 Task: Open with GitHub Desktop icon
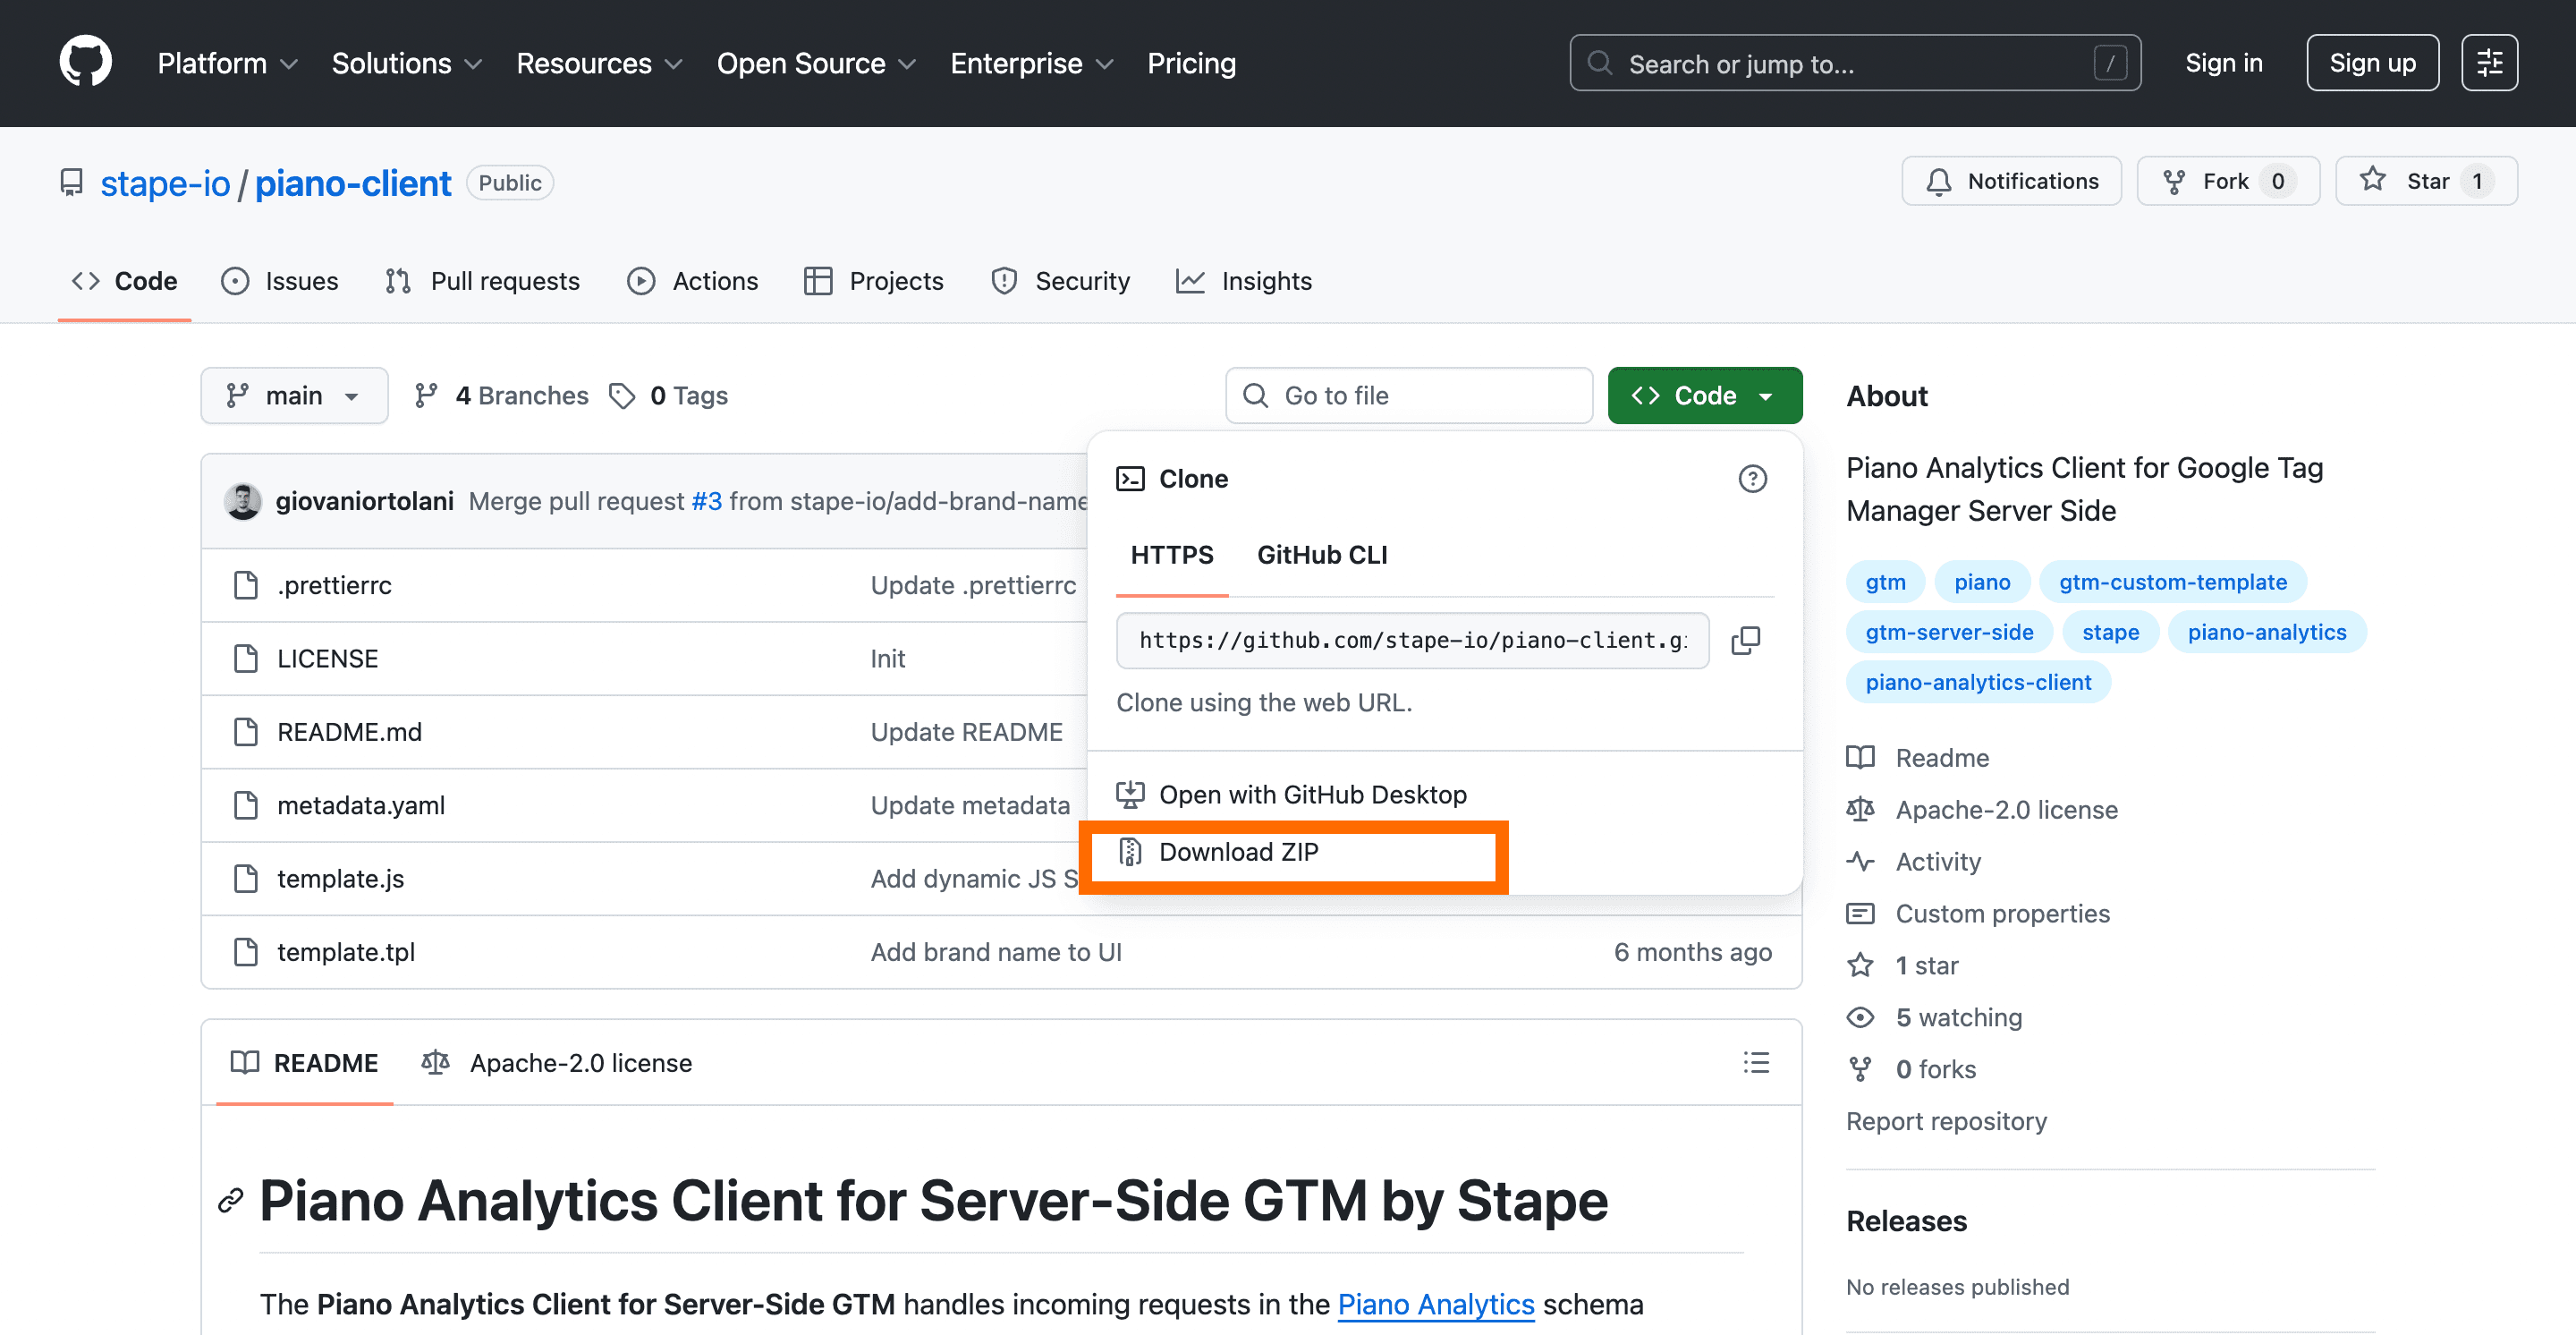pyautogui.click(x=1131, y=793)
